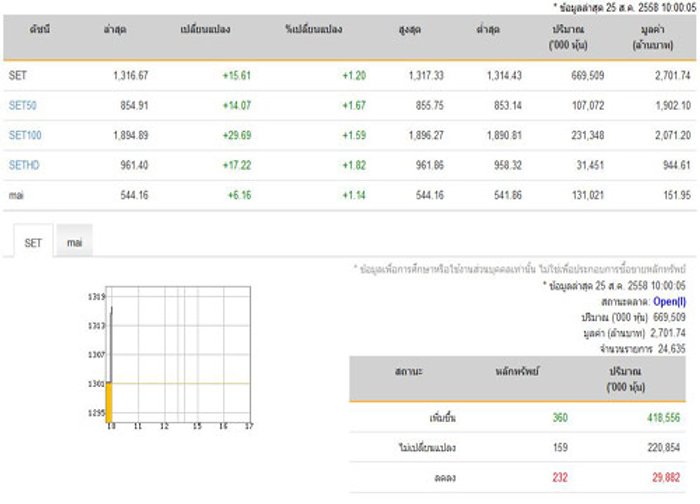Screen dimensions: 700x504
Task: Click SET100 last value 1,894.89
Action: (x=130, y=135)
